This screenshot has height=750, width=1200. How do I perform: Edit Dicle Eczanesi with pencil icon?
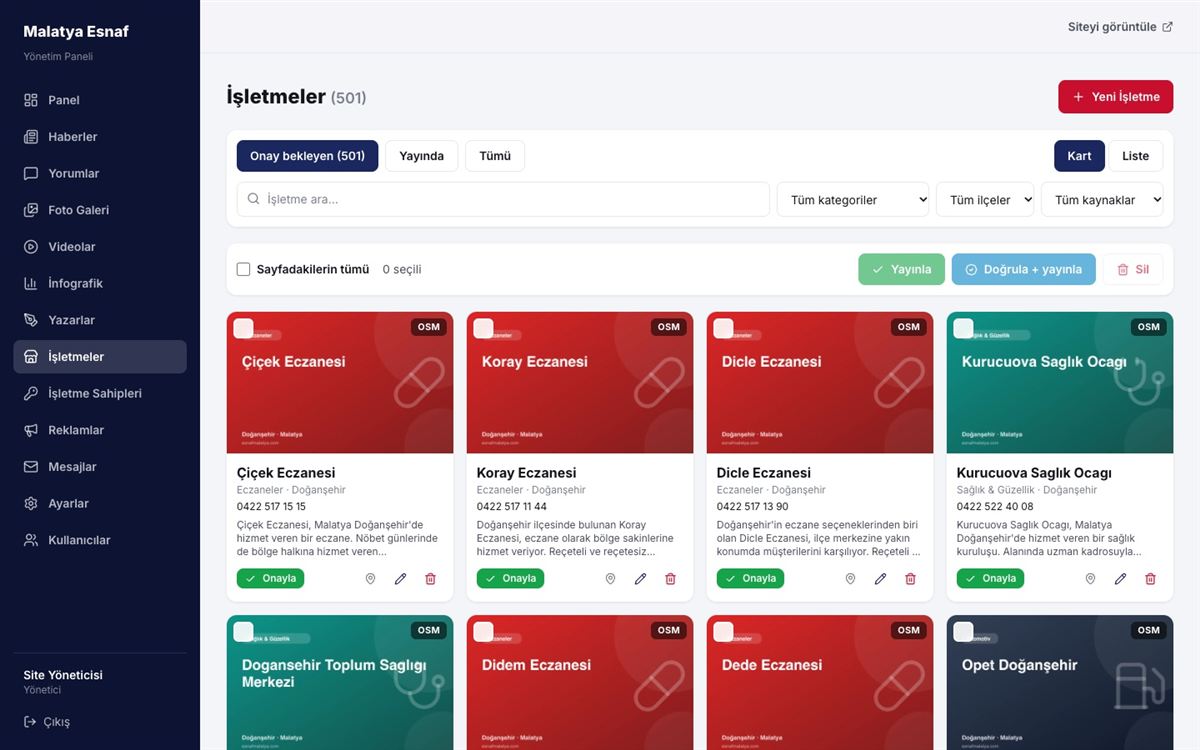pos(880,579)
